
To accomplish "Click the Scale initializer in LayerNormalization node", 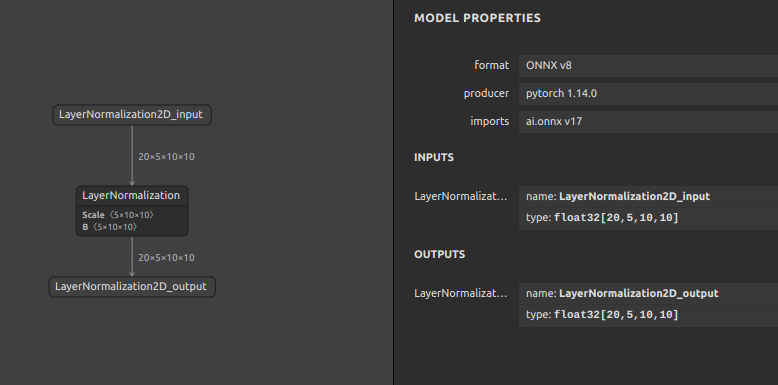I will 118,215.
